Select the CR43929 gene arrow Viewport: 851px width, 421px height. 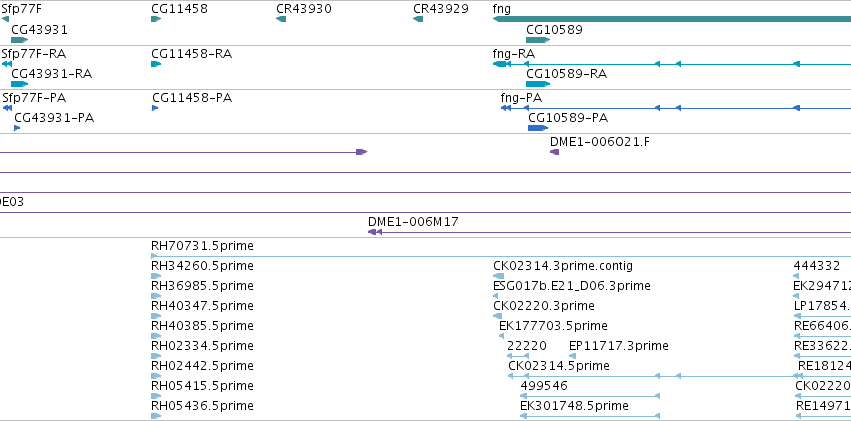pos(418,19)
